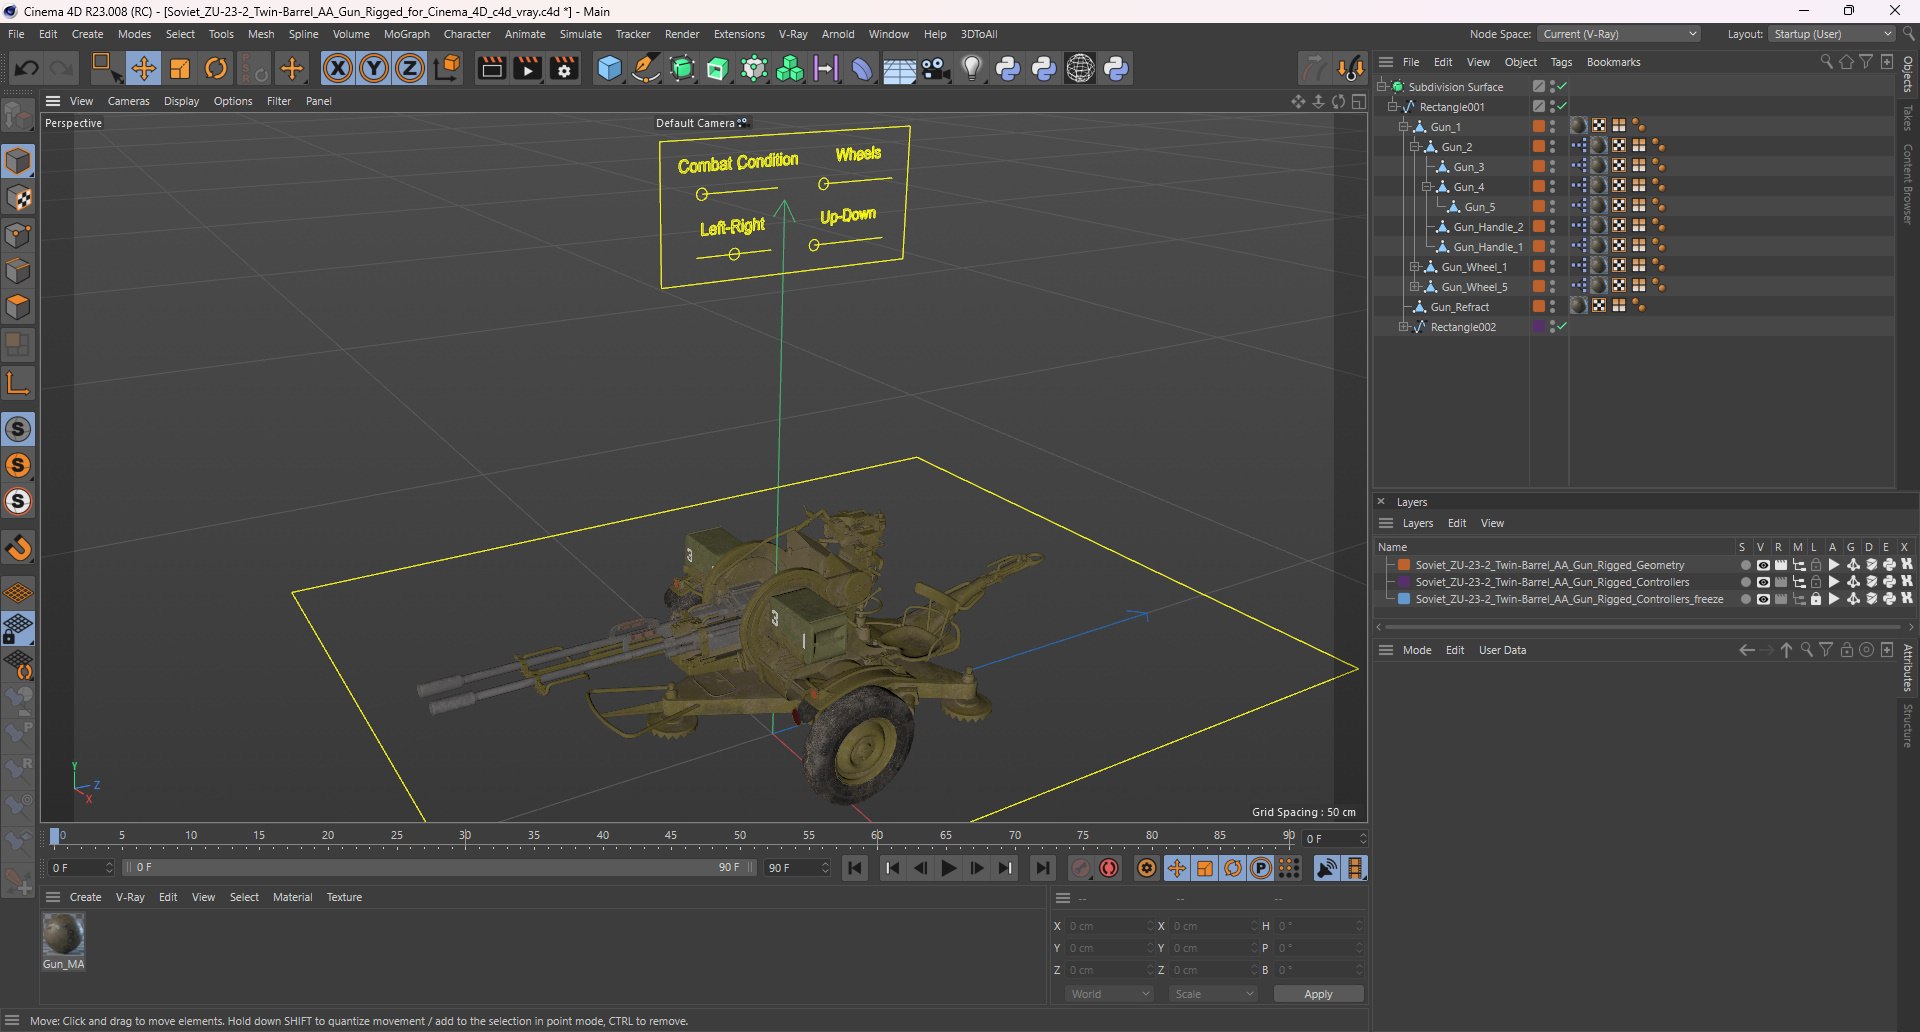Toggle X axis lock icon
1920x1032 pixels.
pyautogui.click(x=338, y=68)
